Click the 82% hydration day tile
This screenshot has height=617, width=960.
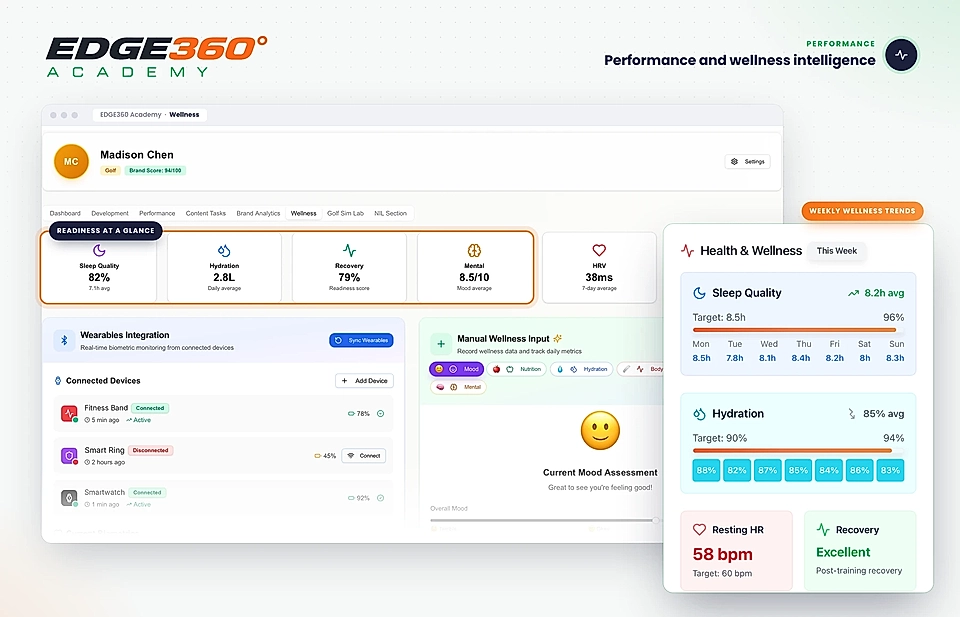pyautogui.click(x=737, y=471)
